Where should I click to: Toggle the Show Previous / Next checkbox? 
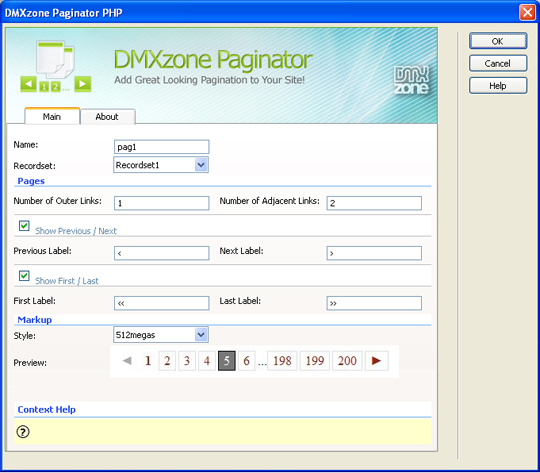click(x=24, y=226)
